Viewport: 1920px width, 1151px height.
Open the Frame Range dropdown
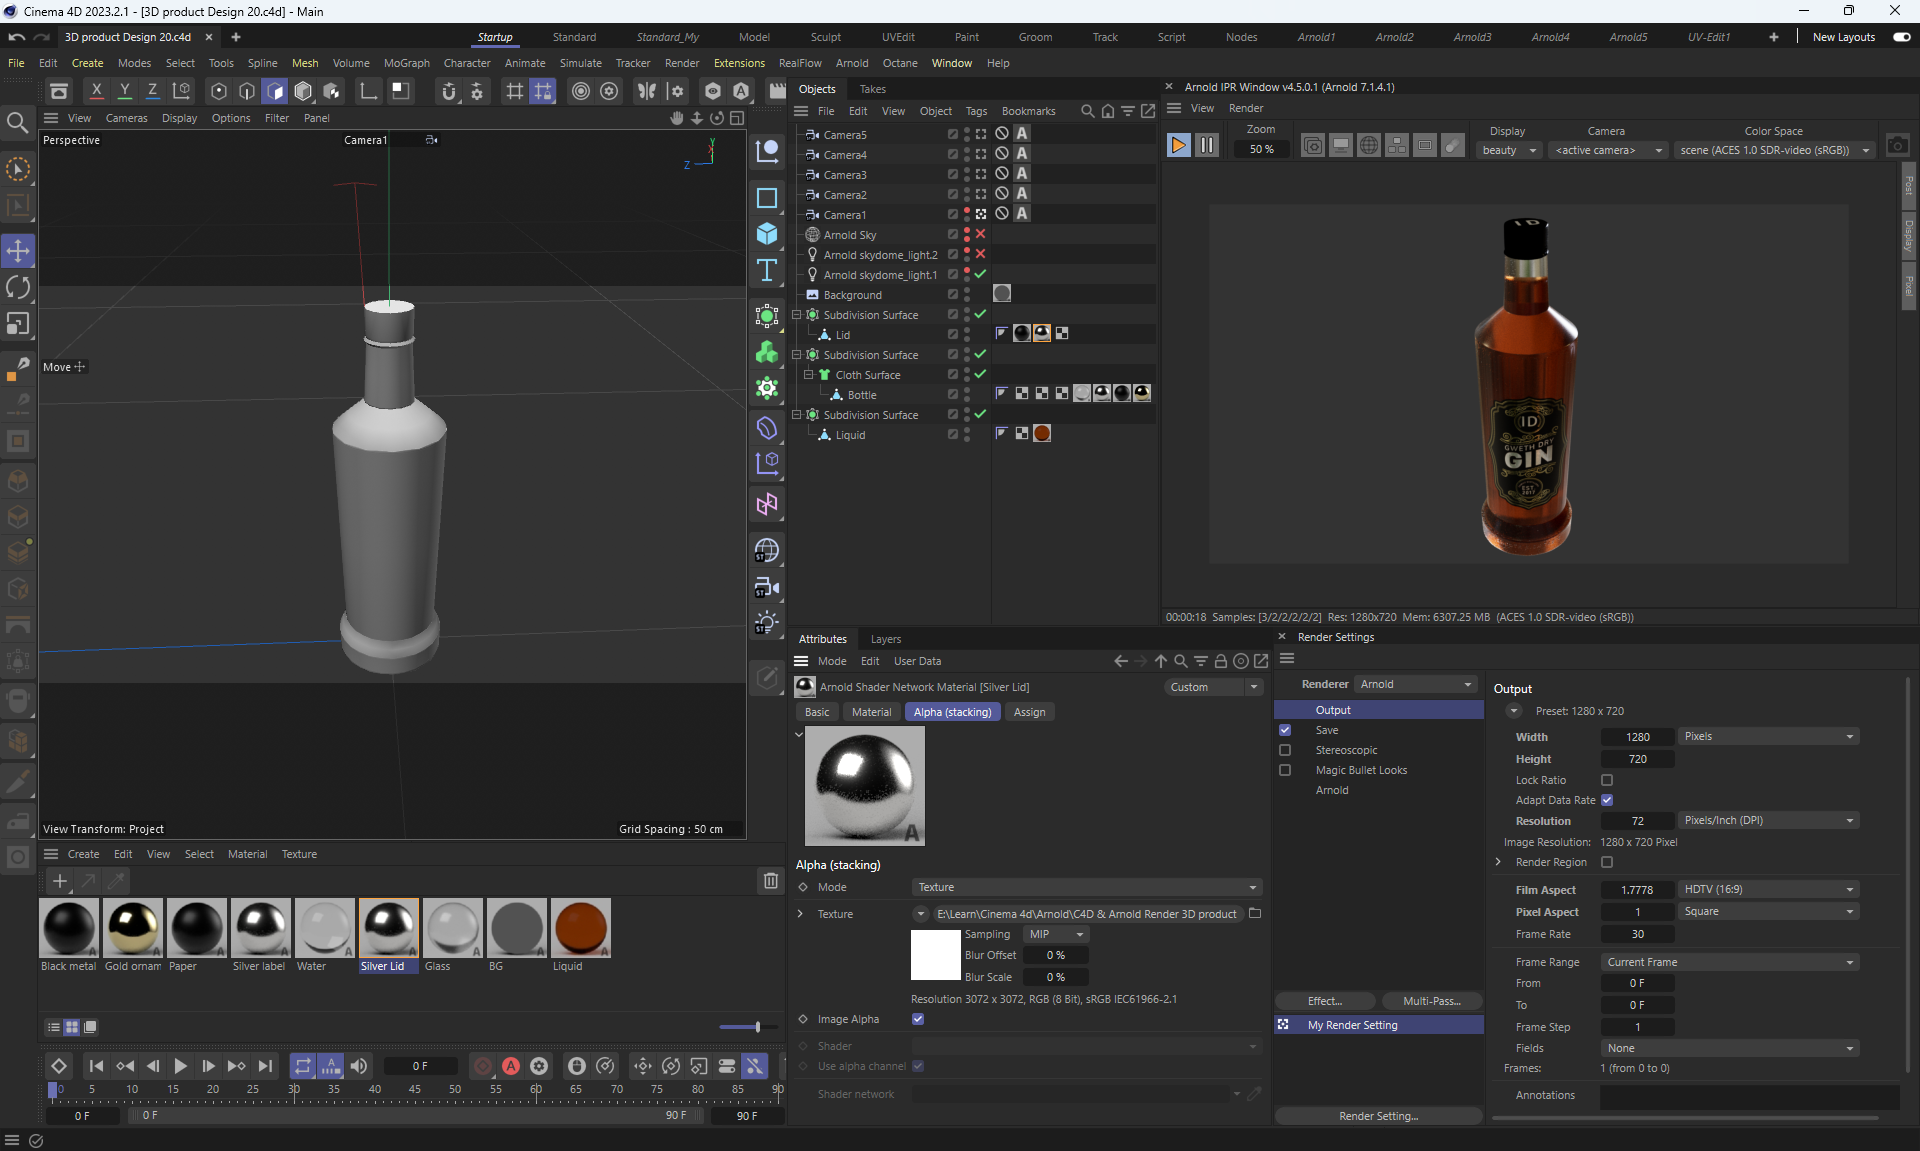(x=1730, y=962)
